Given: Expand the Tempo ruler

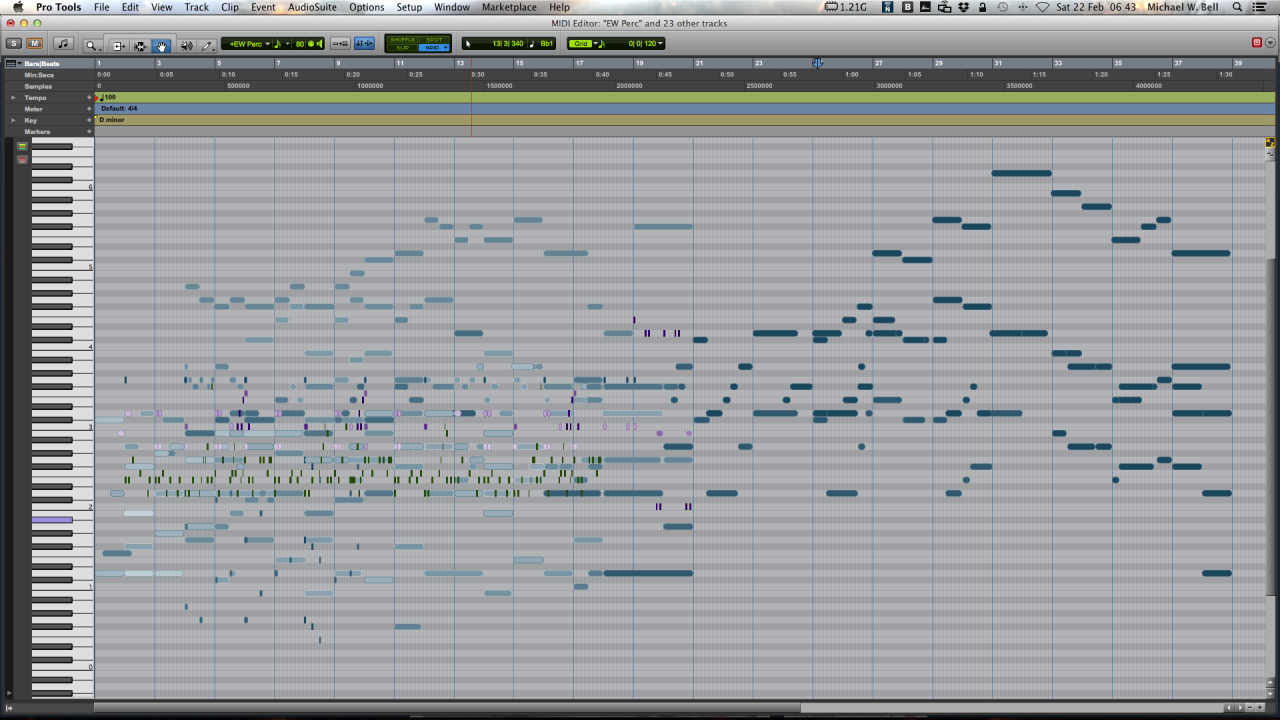Looking at the screenshot, I should (13, 97).
